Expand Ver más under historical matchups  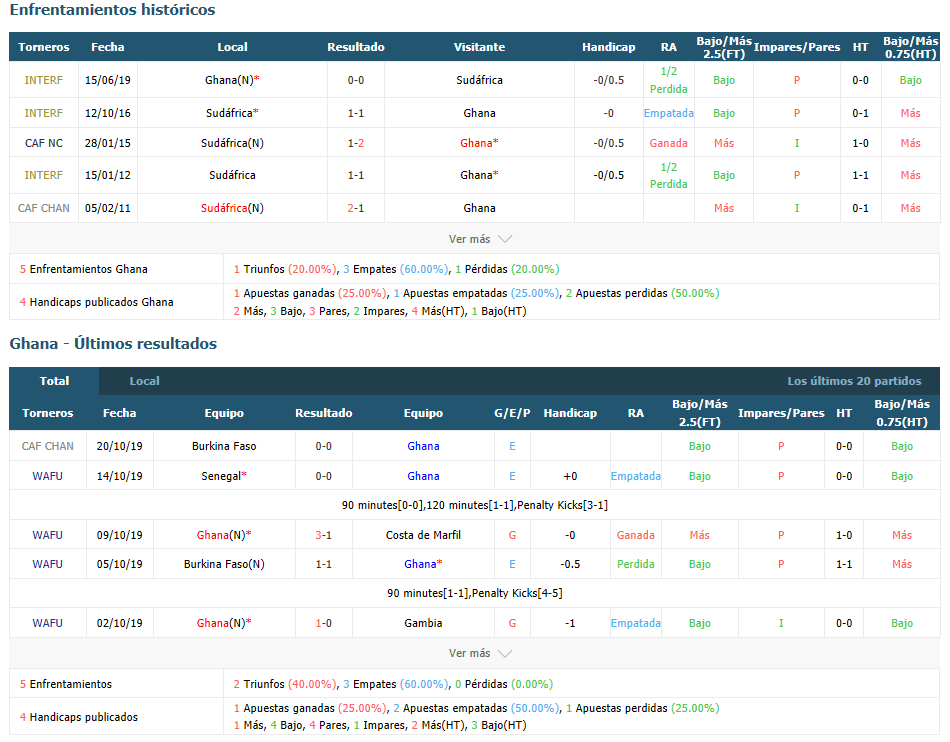click(480, 239)
